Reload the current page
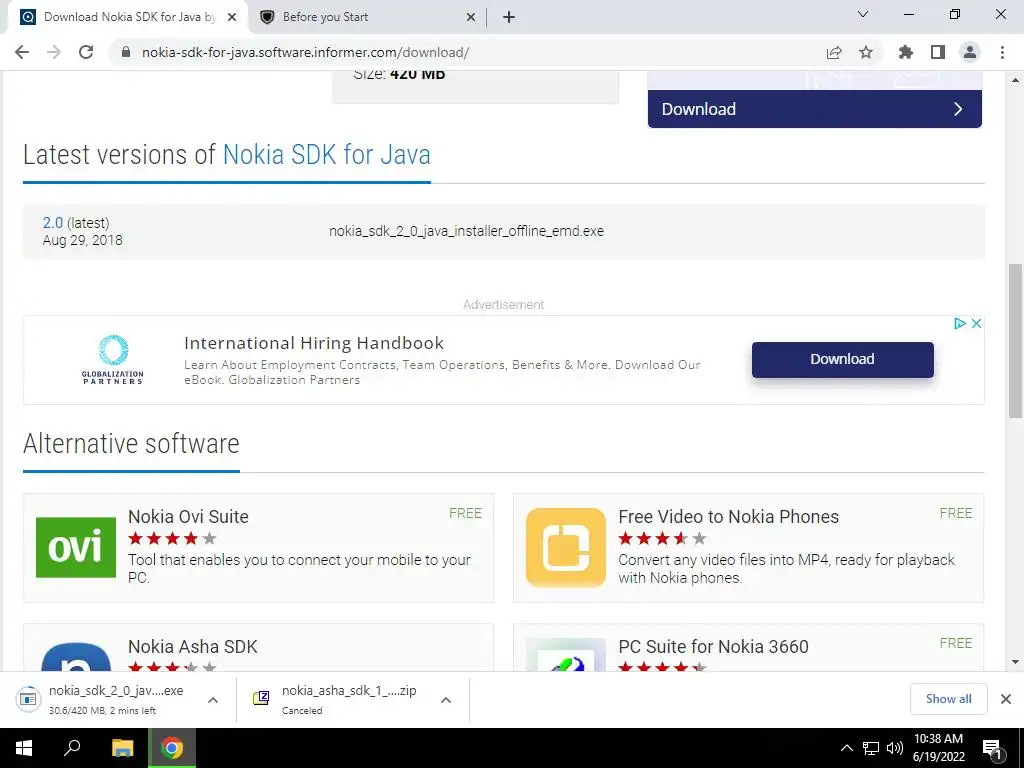1024x768 pixels. point(86,52)
